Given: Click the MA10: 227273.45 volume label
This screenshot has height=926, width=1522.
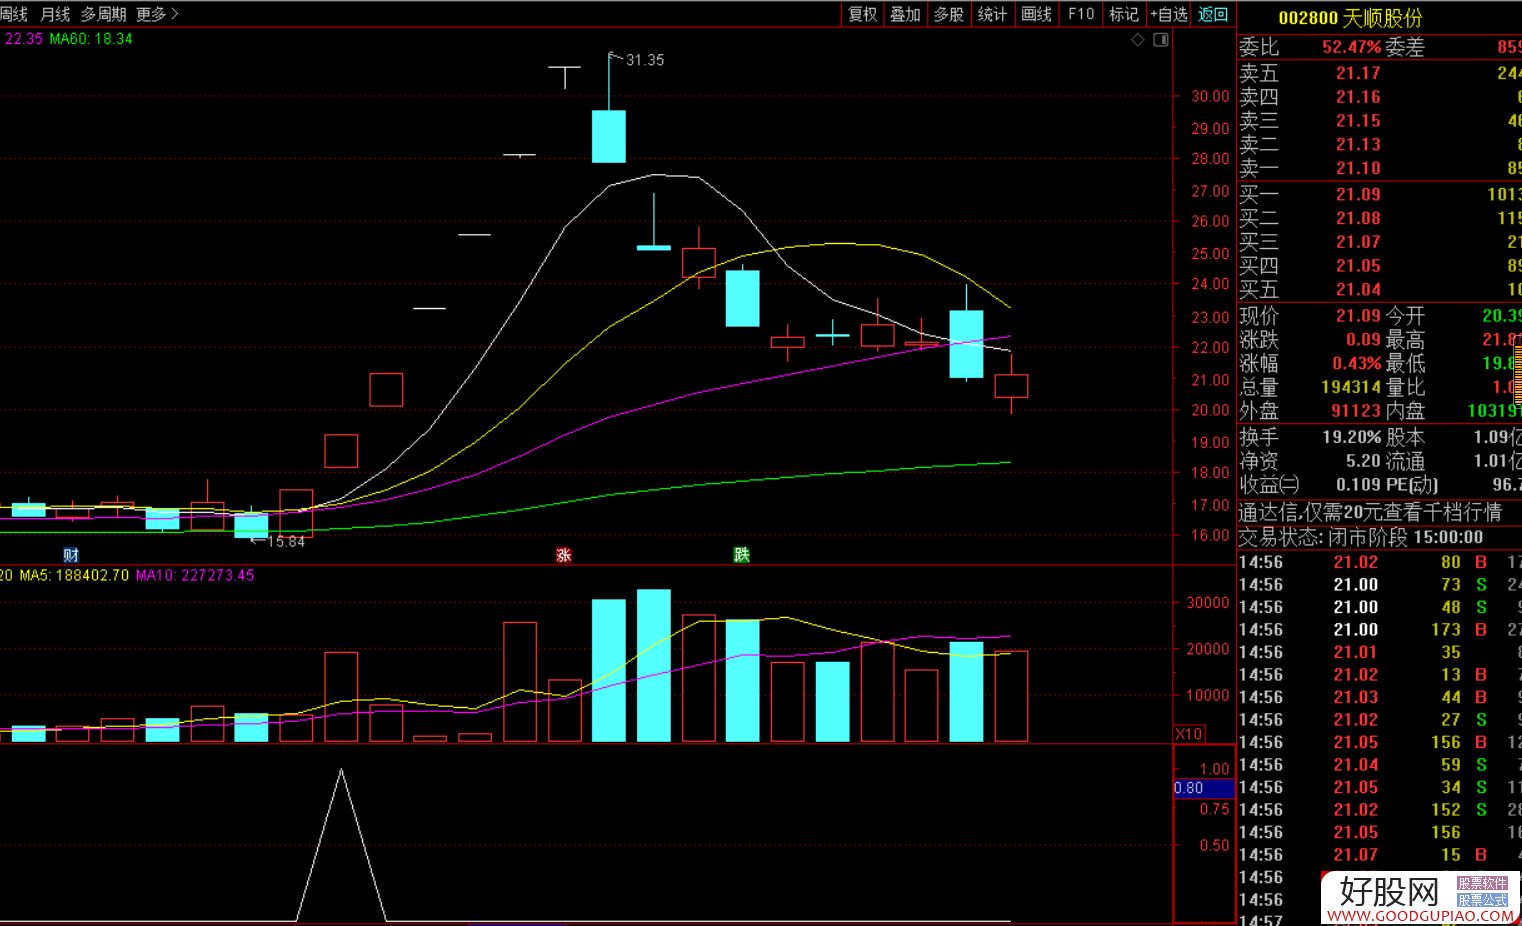Looking at the screenshot, I should click(195, 576).
